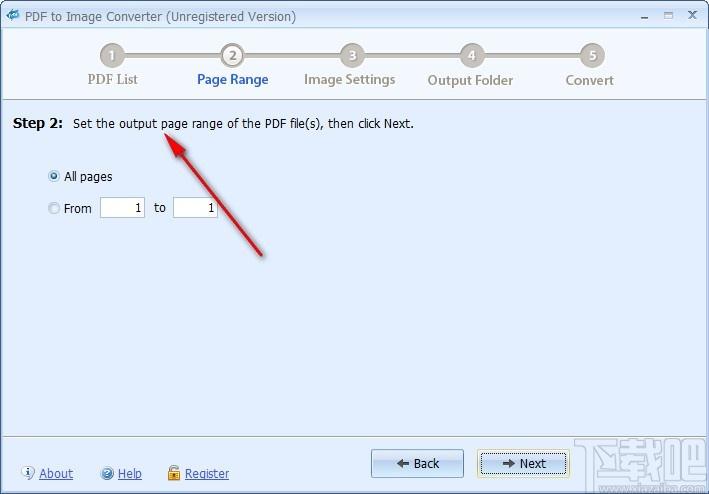
Task: Click the 'All pages' label text
Action: coord(88,176)
